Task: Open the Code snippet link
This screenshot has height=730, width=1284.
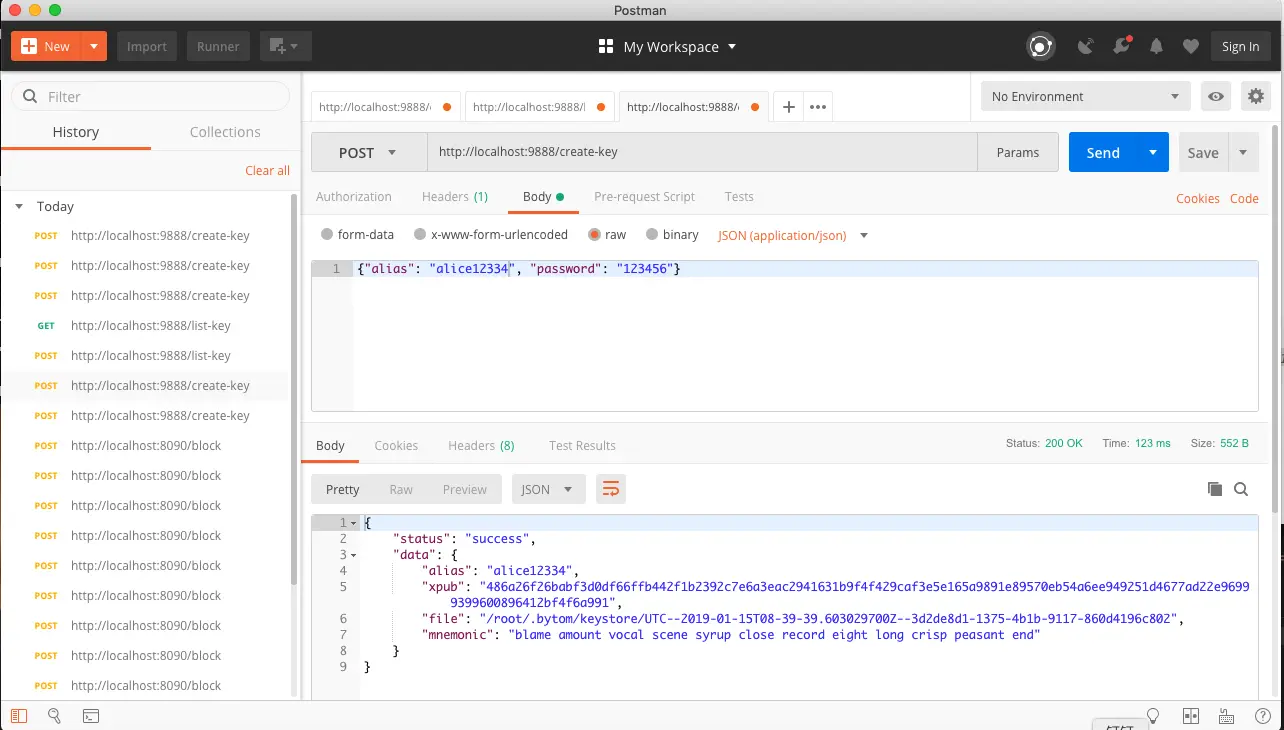Action: click(1244, 198)
